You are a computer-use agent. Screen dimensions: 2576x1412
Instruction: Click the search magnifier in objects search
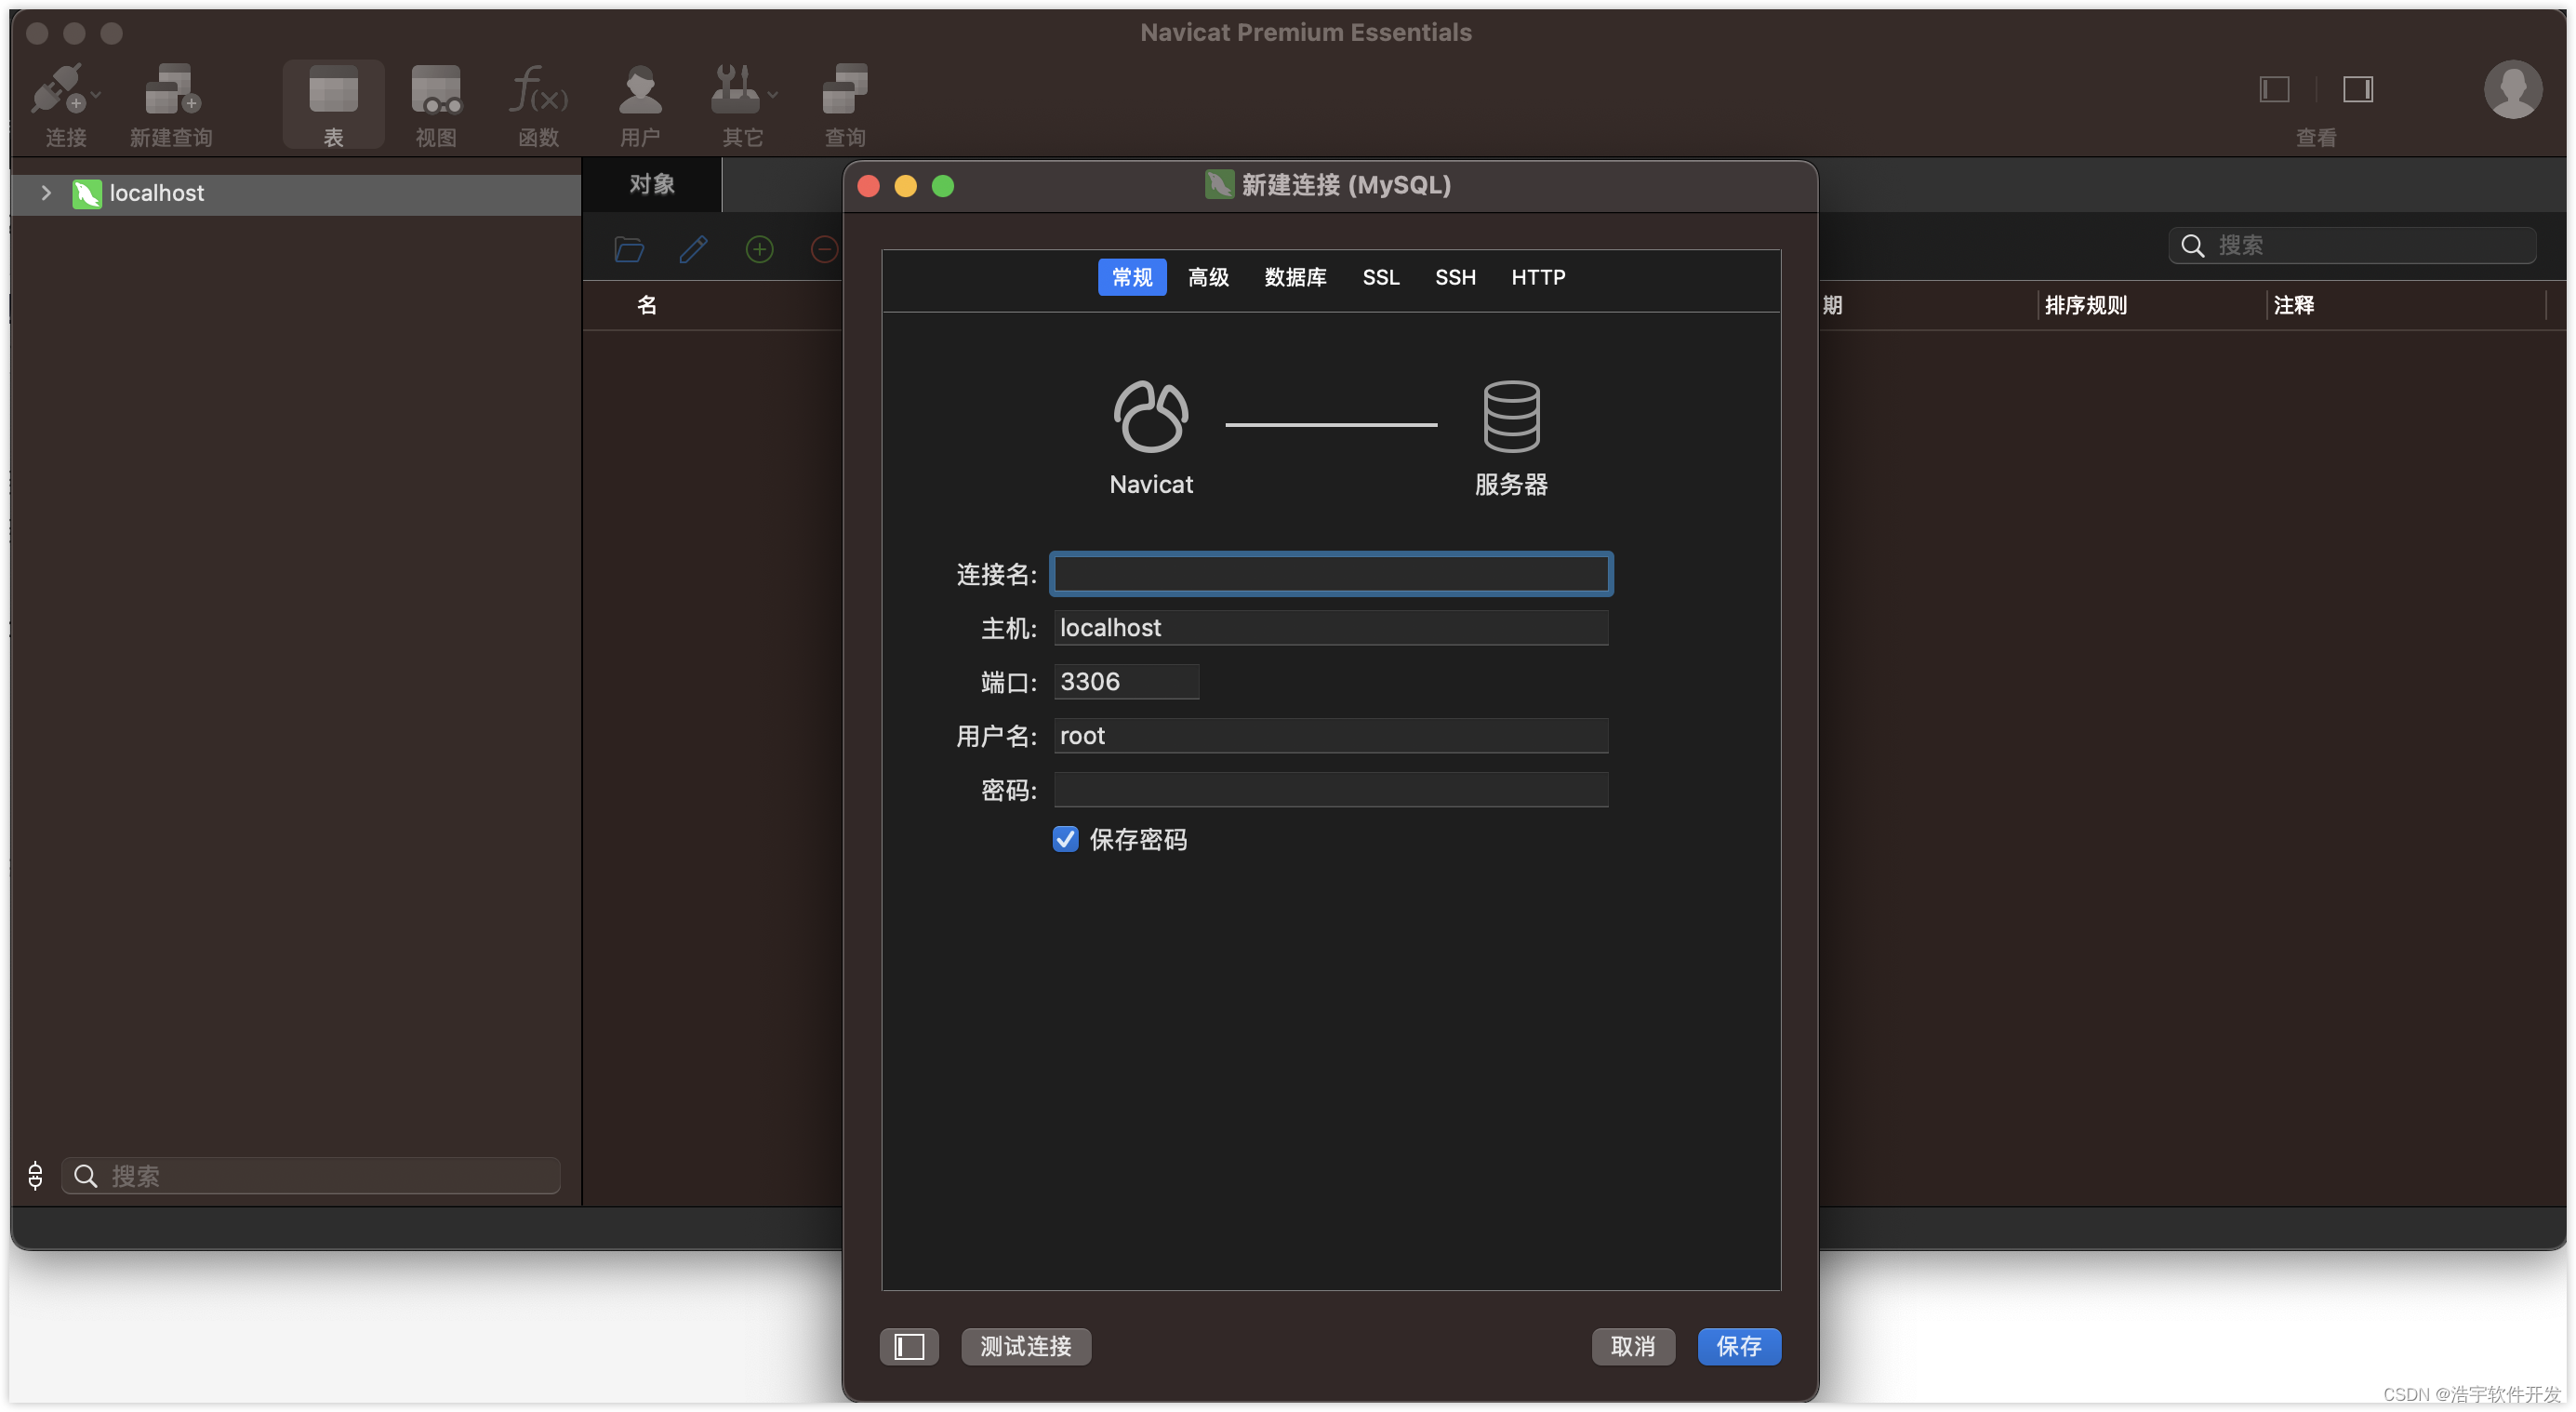[2192, 246]
